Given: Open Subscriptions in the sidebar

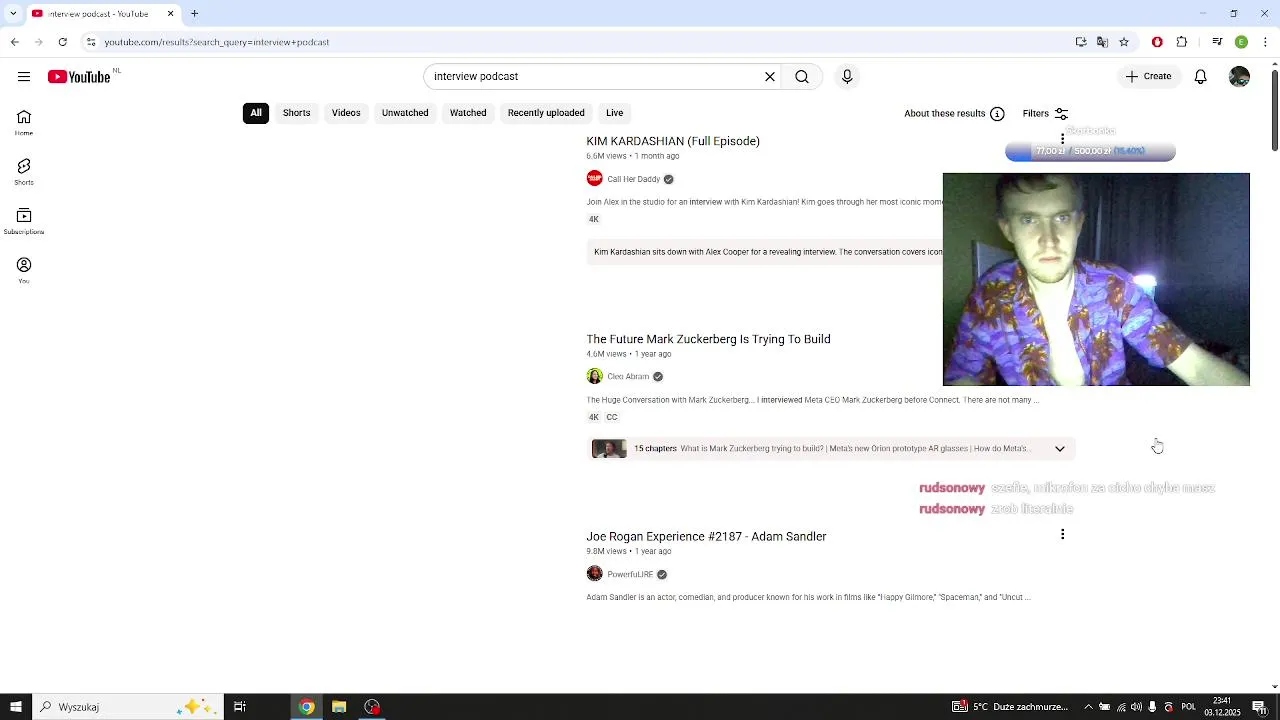Looking at the screenshot, I should (24, 221).
